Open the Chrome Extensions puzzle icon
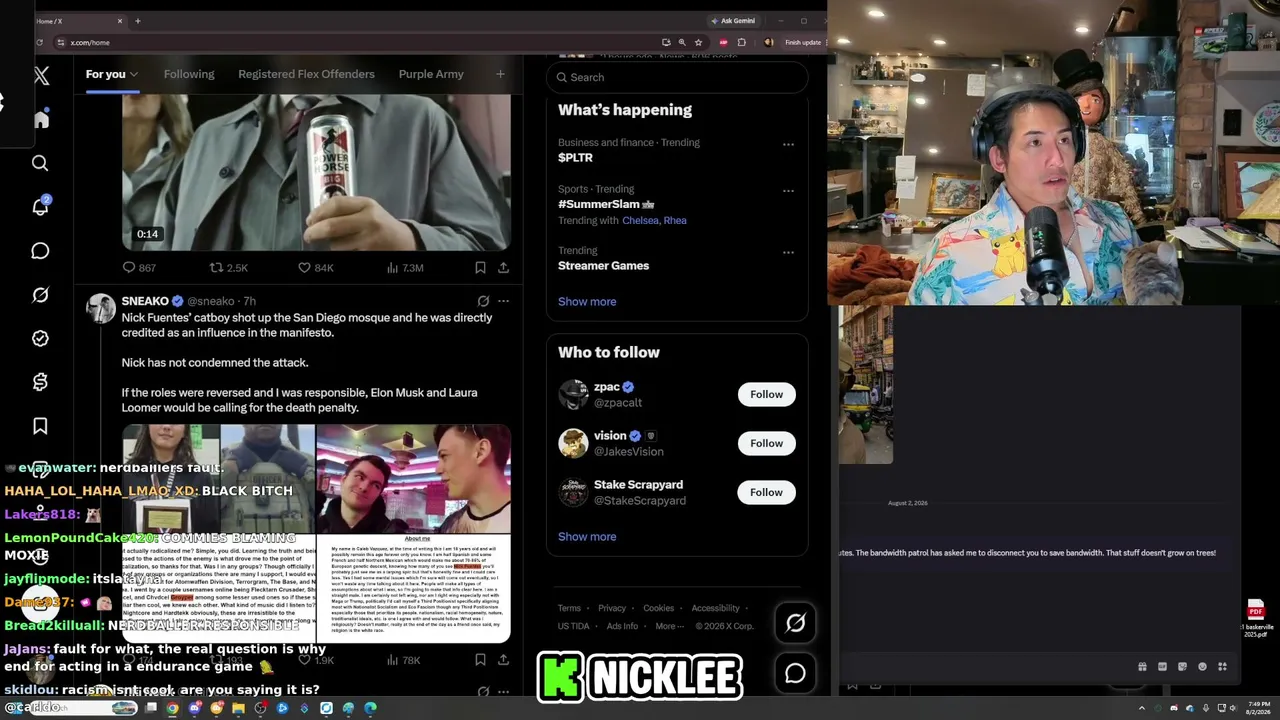 [741, 42]
